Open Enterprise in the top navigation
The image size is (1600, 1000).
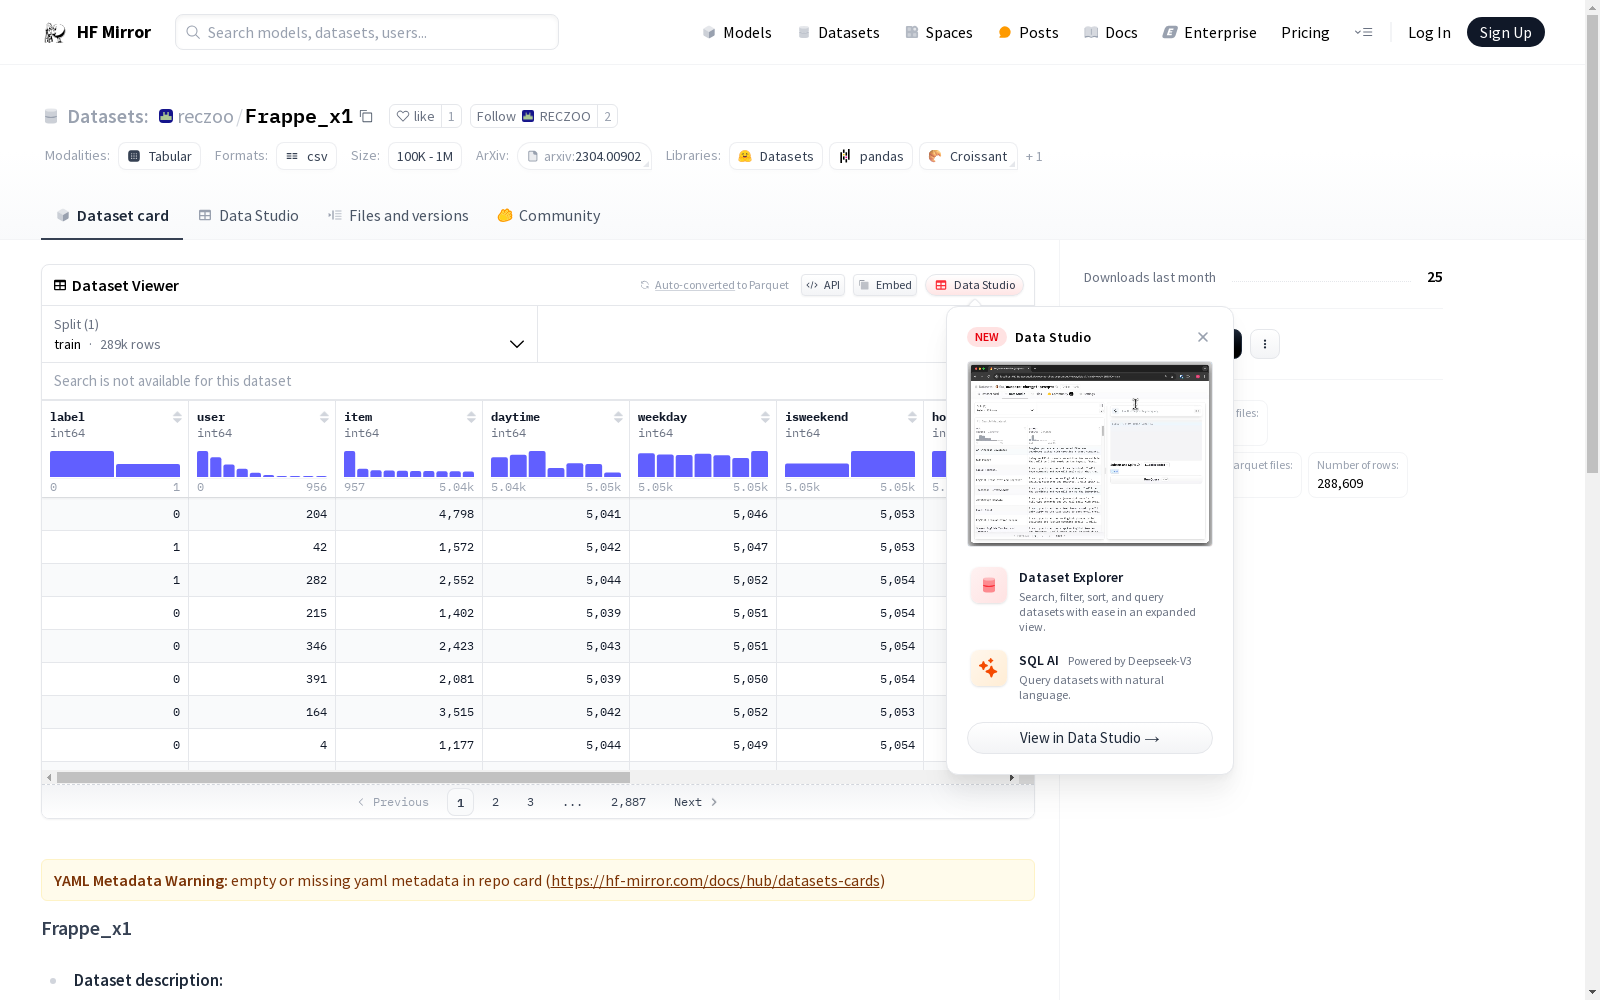point(1209,33)
